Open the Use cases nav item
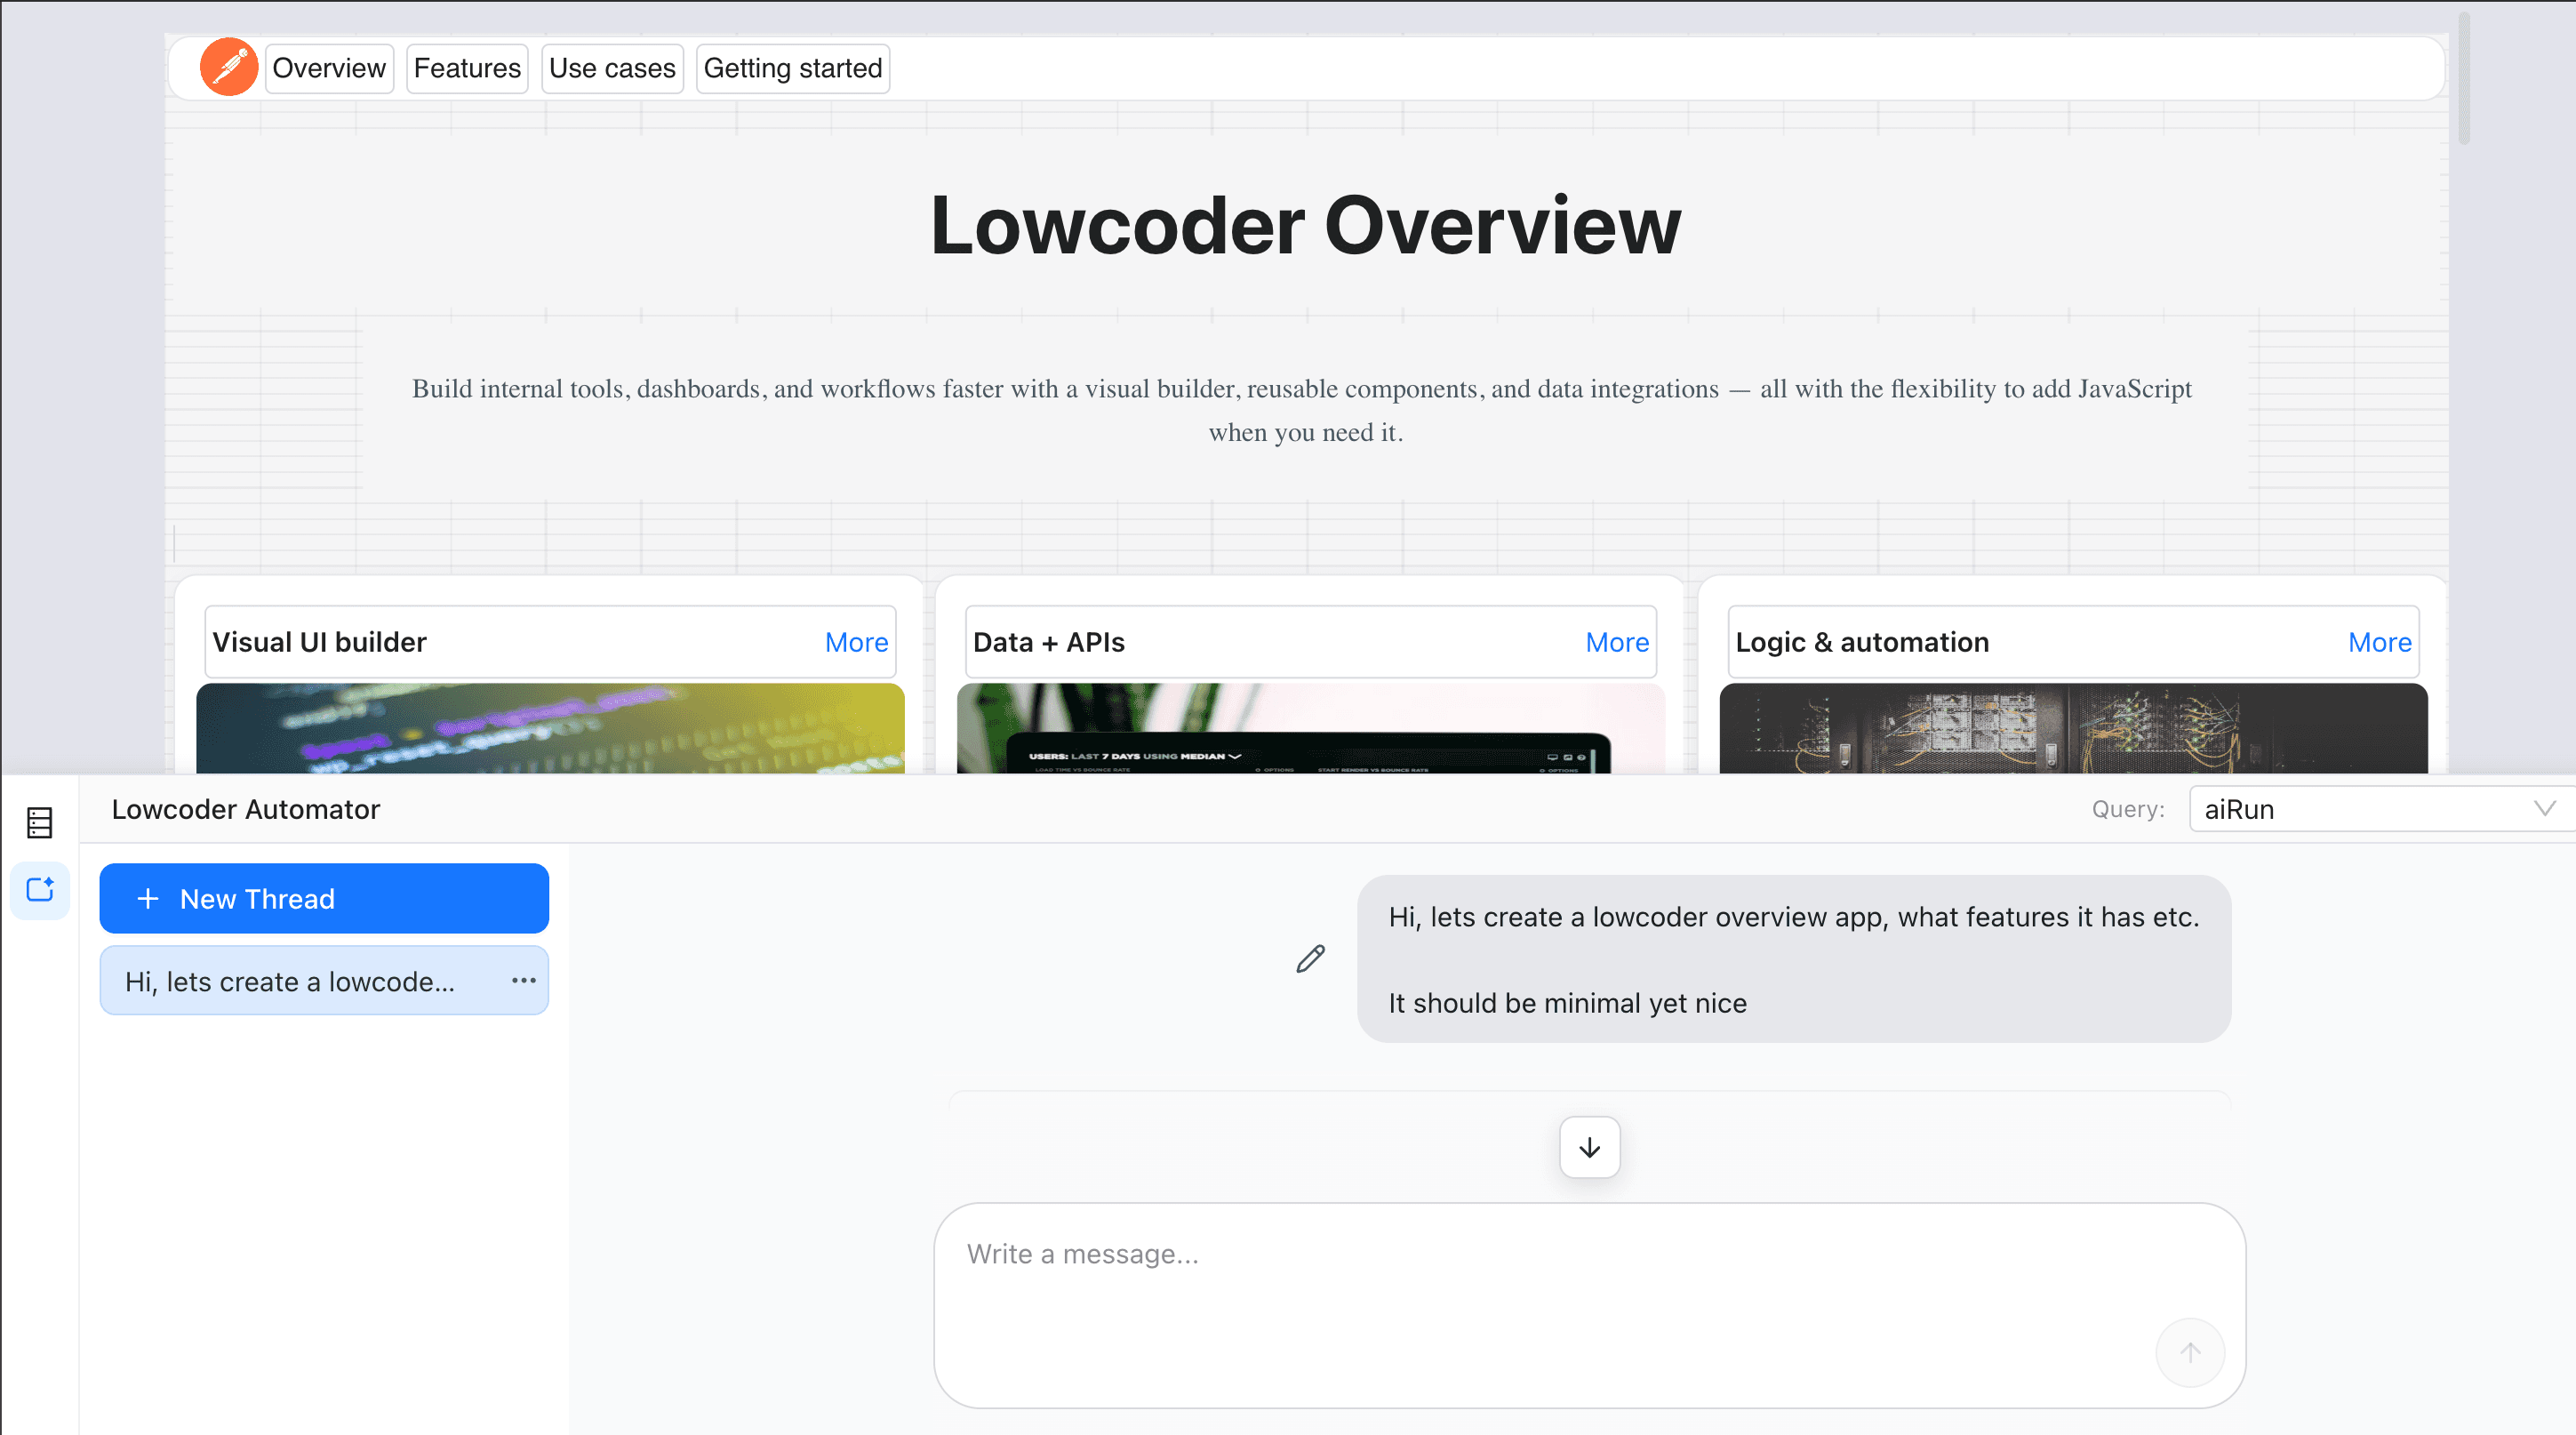 click(x=612, y=68)
